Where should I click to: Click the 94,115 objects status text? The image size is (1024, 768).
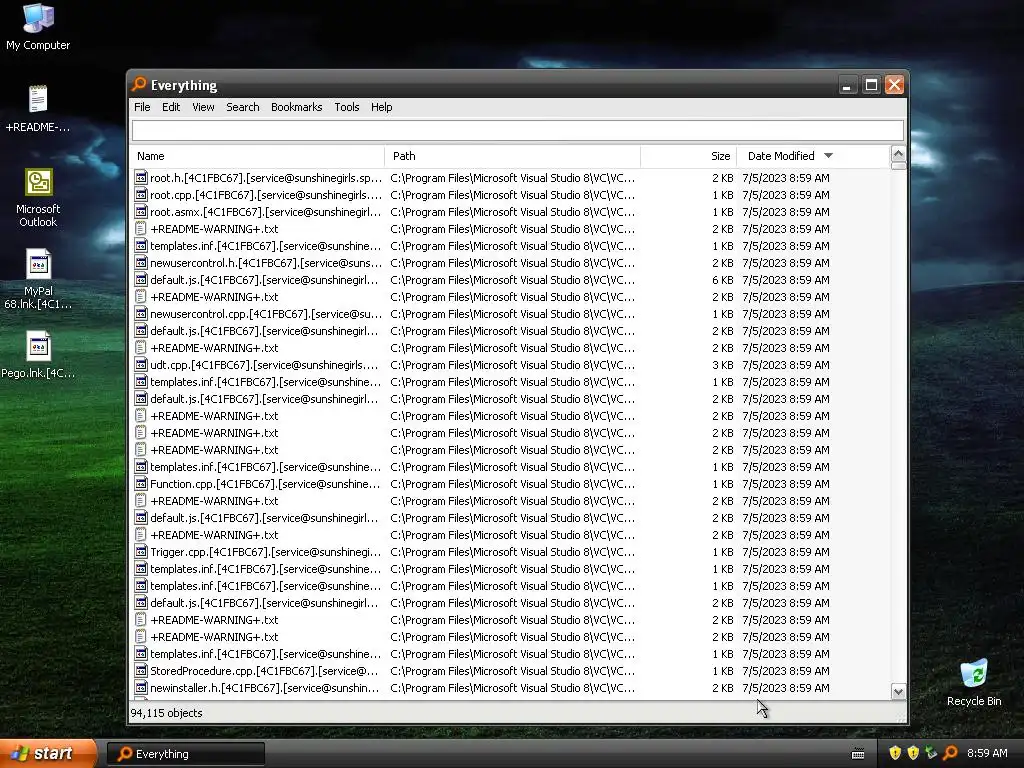(x=167, y=713)
